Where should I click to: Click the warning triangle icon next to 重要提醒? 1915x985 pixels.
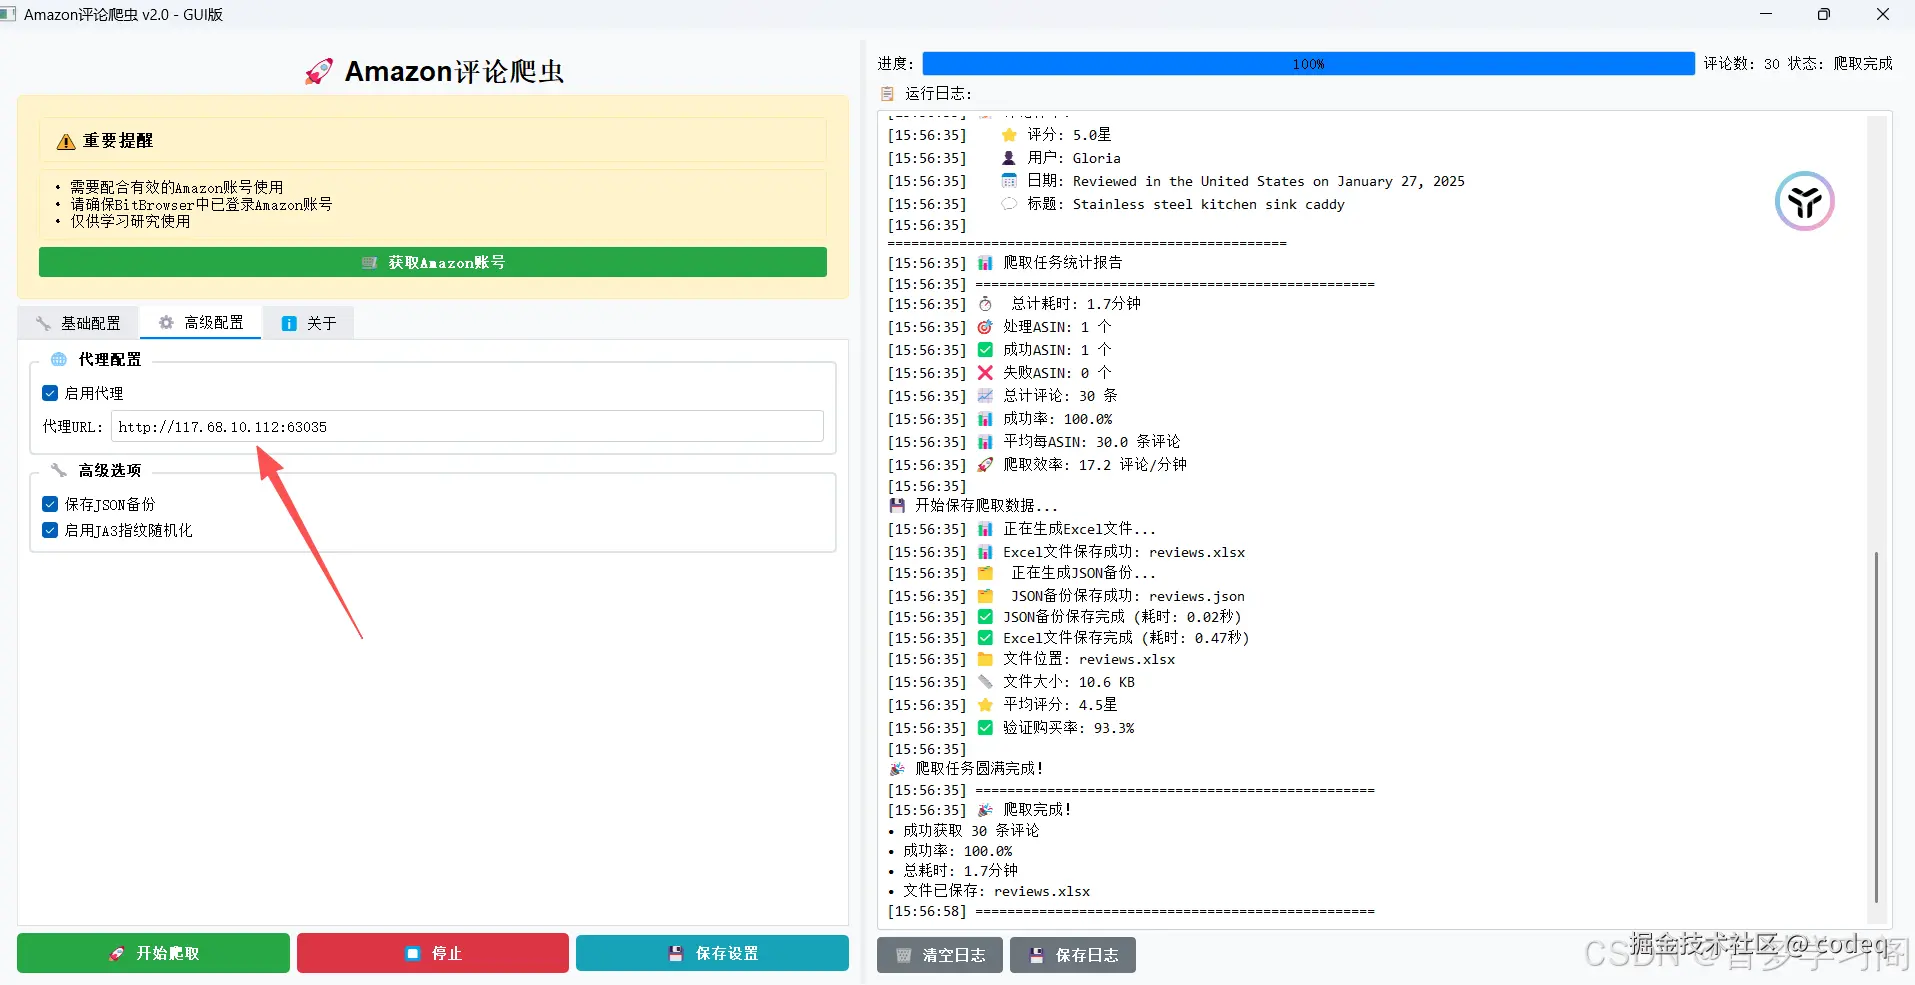pos(66,141)
